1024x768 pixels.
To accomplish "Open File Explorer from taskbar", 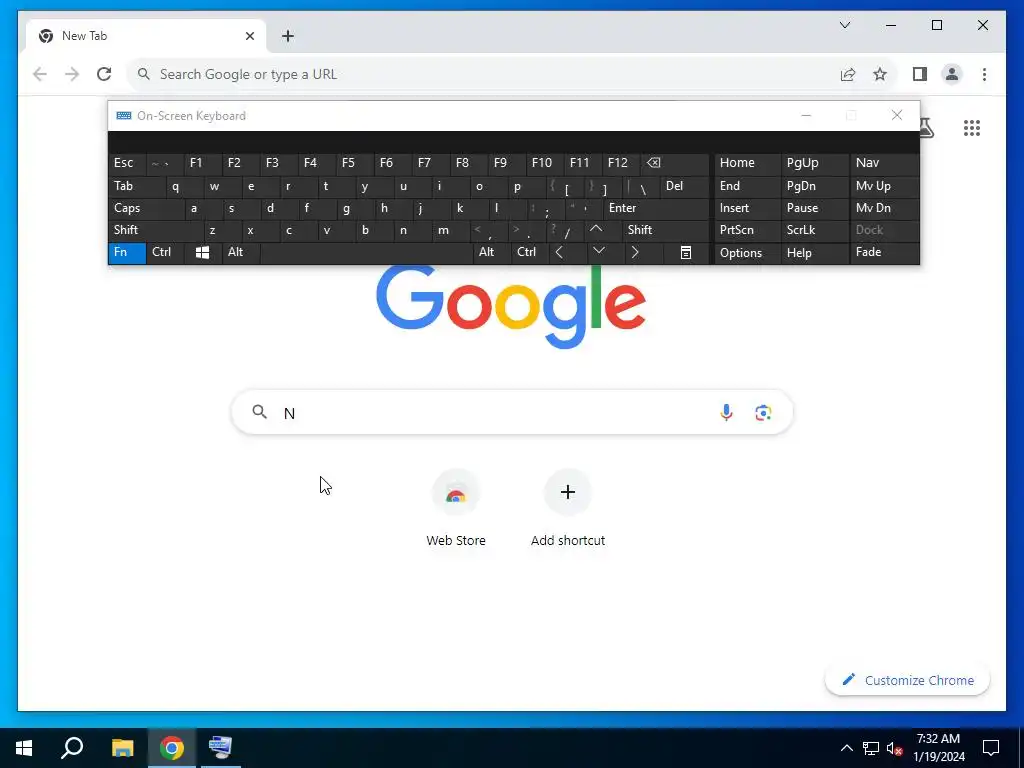I will tap(122, 748).
